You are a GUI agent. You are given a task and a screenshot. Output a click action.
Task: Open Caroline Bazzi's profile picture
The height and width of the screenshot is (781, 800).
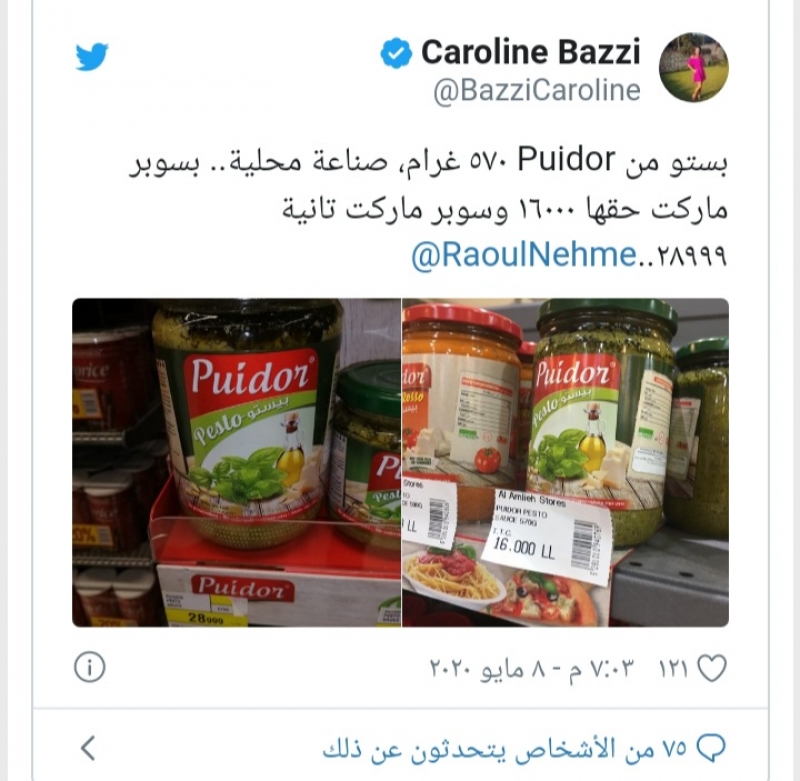[693, 67]
